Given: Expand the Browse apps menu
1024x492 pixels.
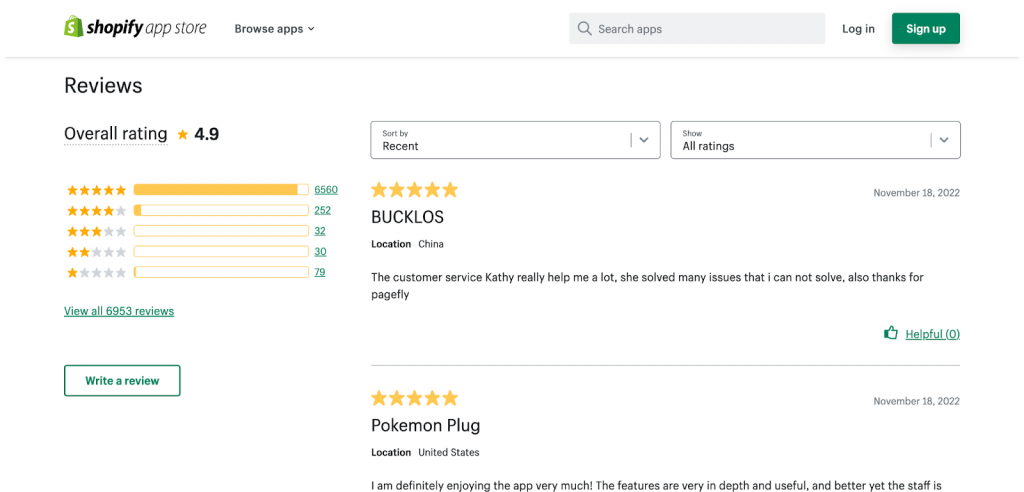Looking at the screenshot, I should 274,29.
